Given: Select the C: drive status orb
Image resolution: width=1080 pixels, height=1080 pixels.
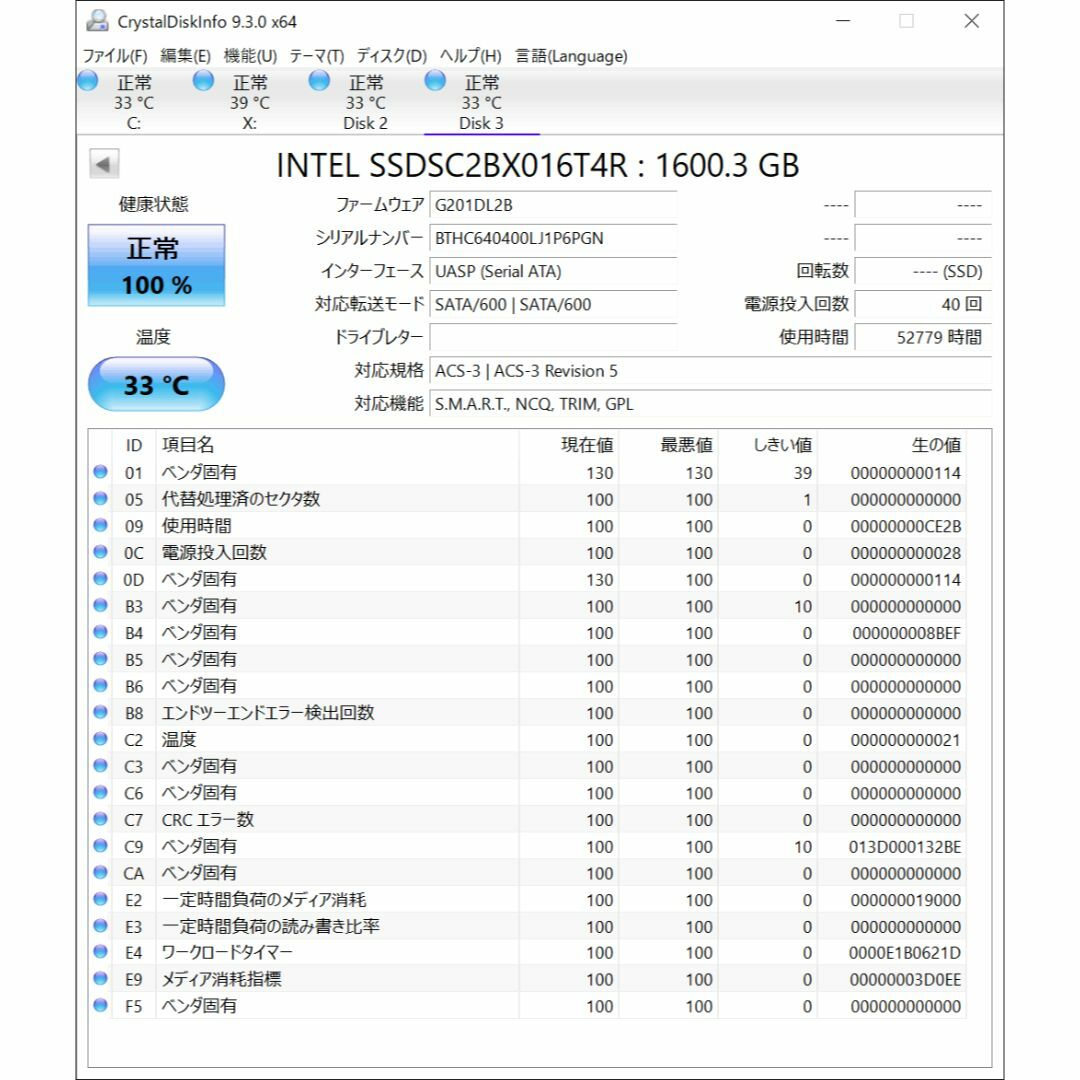Looking at the screenshot, I should click(87, 81).
